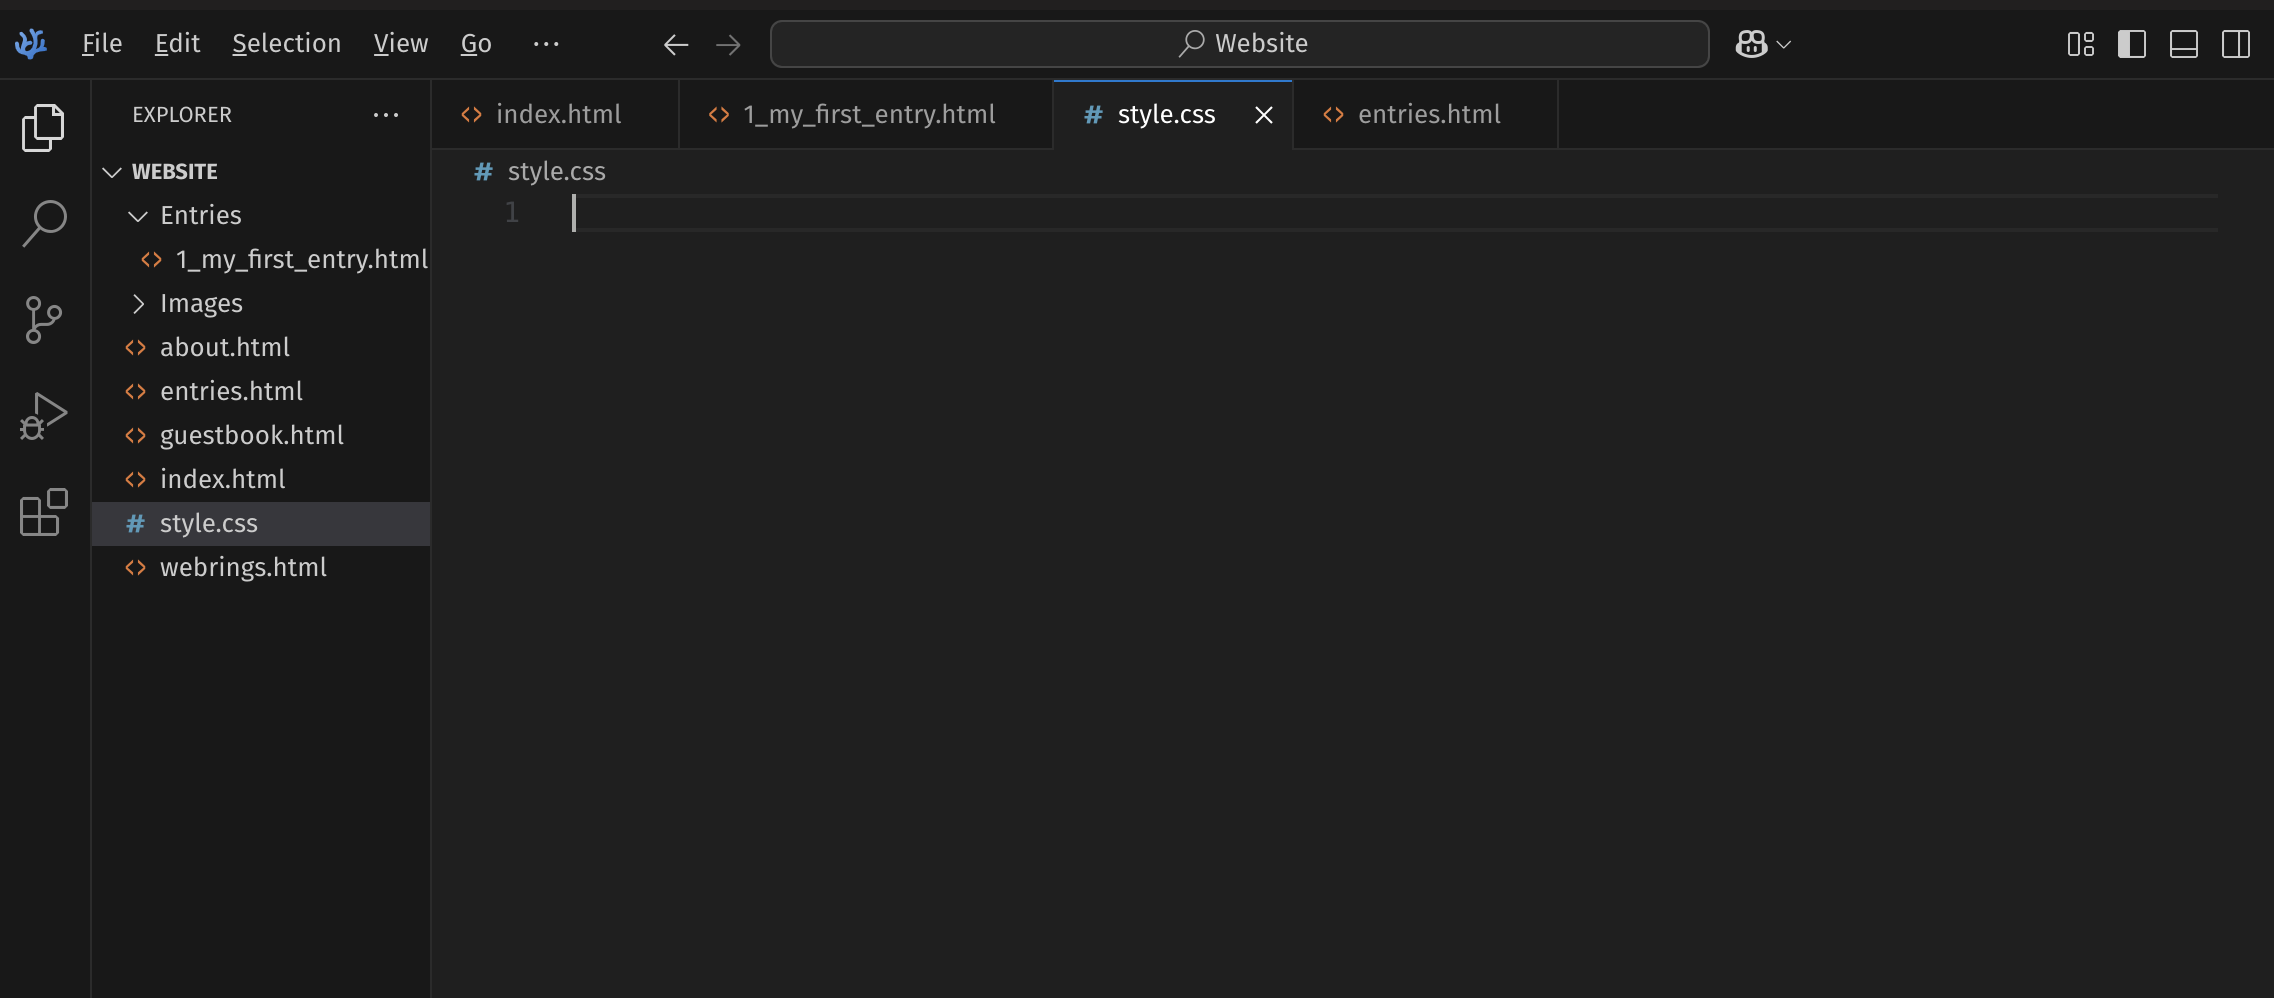Open the Extensions view
The width and height of the screenshot is (2274, 998).
pos(43,513)
